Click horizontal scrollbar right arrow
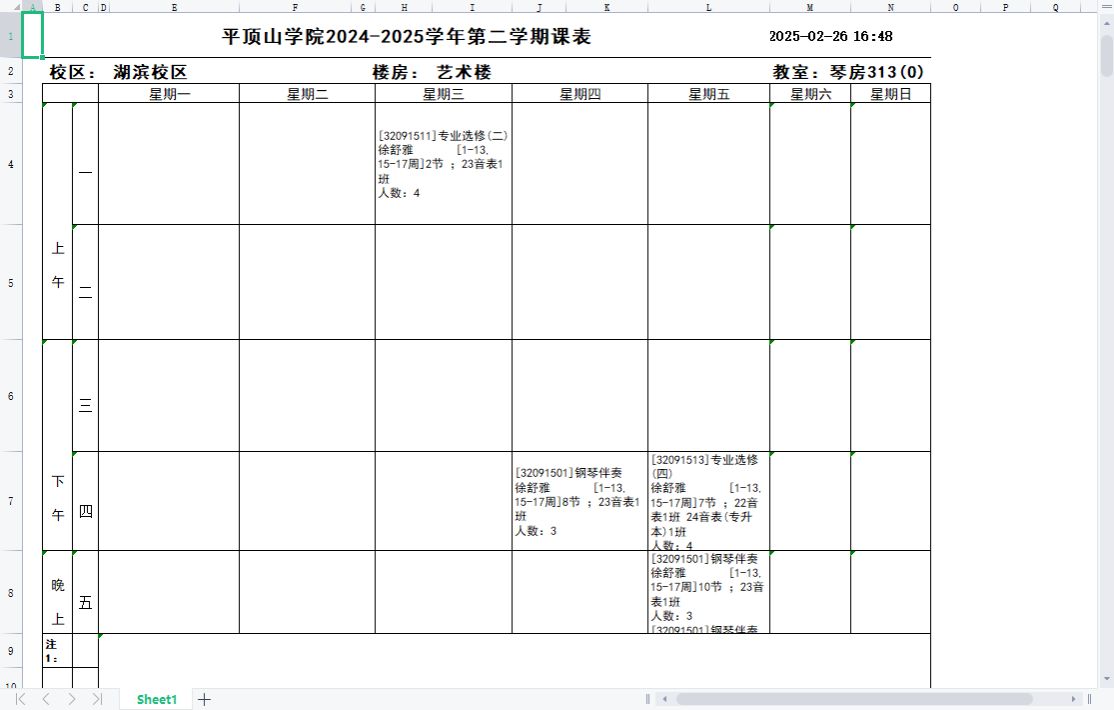1114x710 pixels. pyautogui.click(x=1074, y=699)
